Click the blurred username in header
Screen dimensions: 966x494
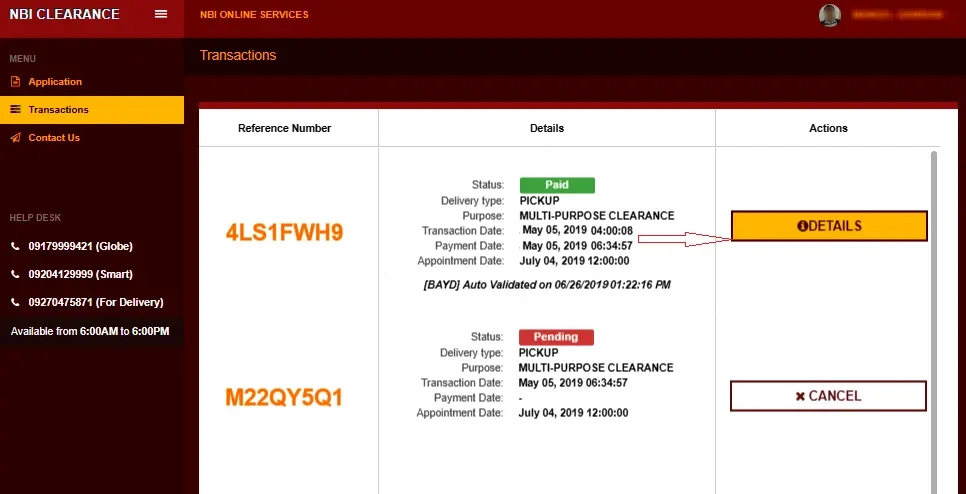pos(896,15)
